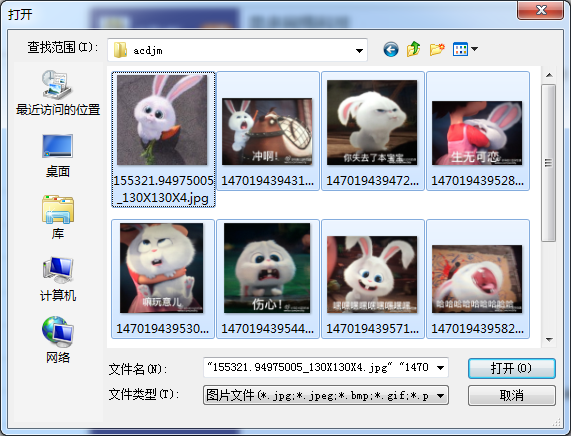Expand the 文件类型 dropdown arrow
The image size is (571, 436).
[440, 396]
